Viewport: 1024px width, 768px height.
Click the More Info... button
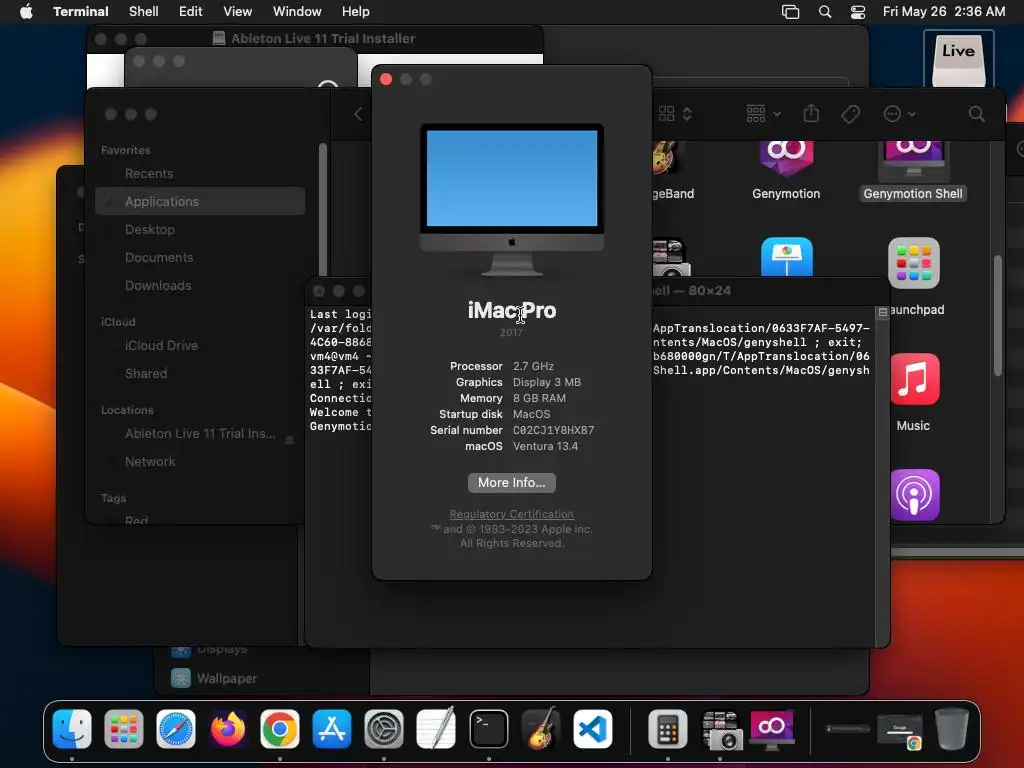[x=511, y=483]
